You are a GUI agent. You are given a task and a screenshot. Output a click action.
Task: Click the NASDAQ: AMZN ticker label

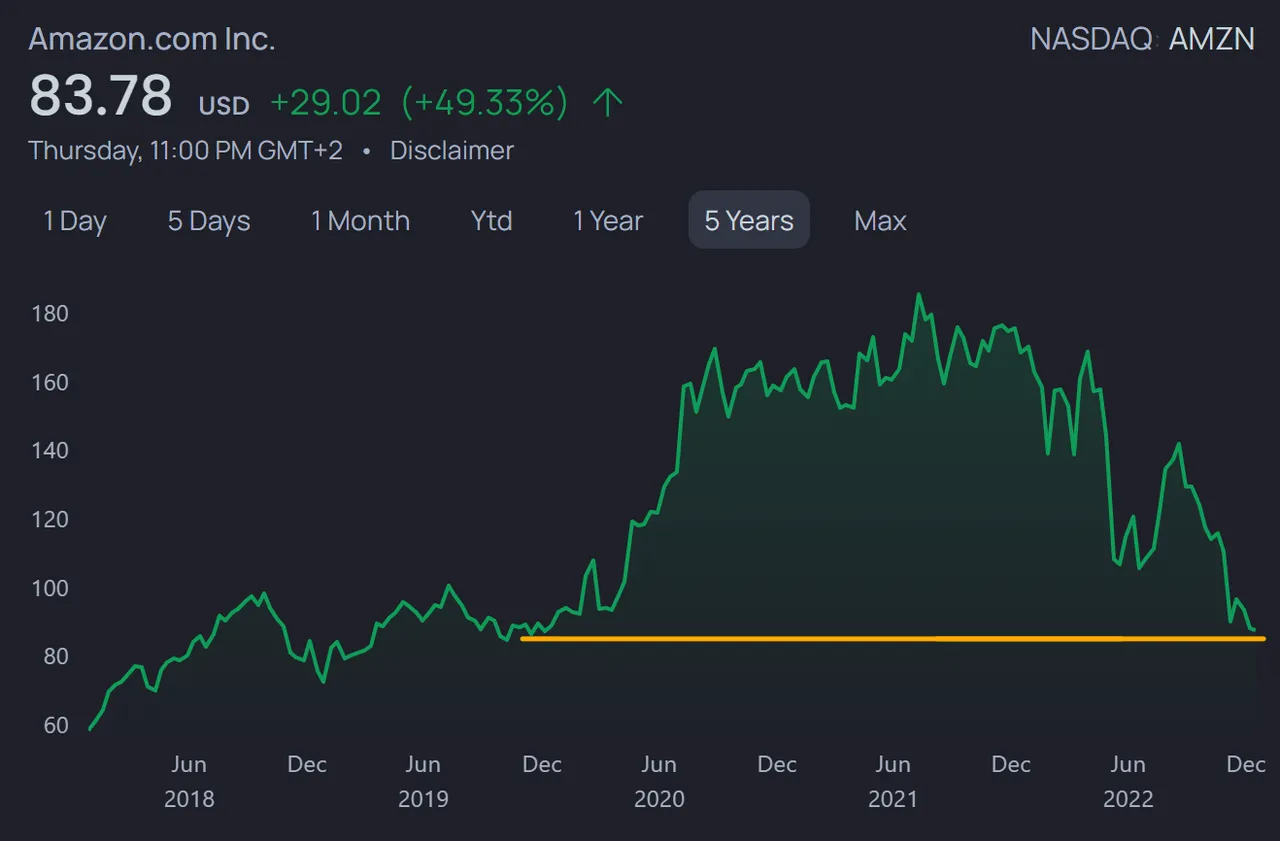1142,39
